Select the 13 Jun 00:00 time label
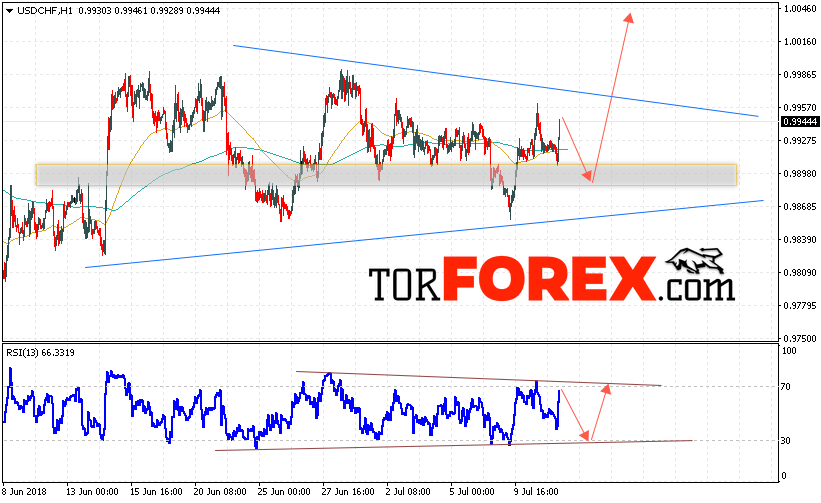Viewport: 821px width, 503px height. tap(92, 492)
